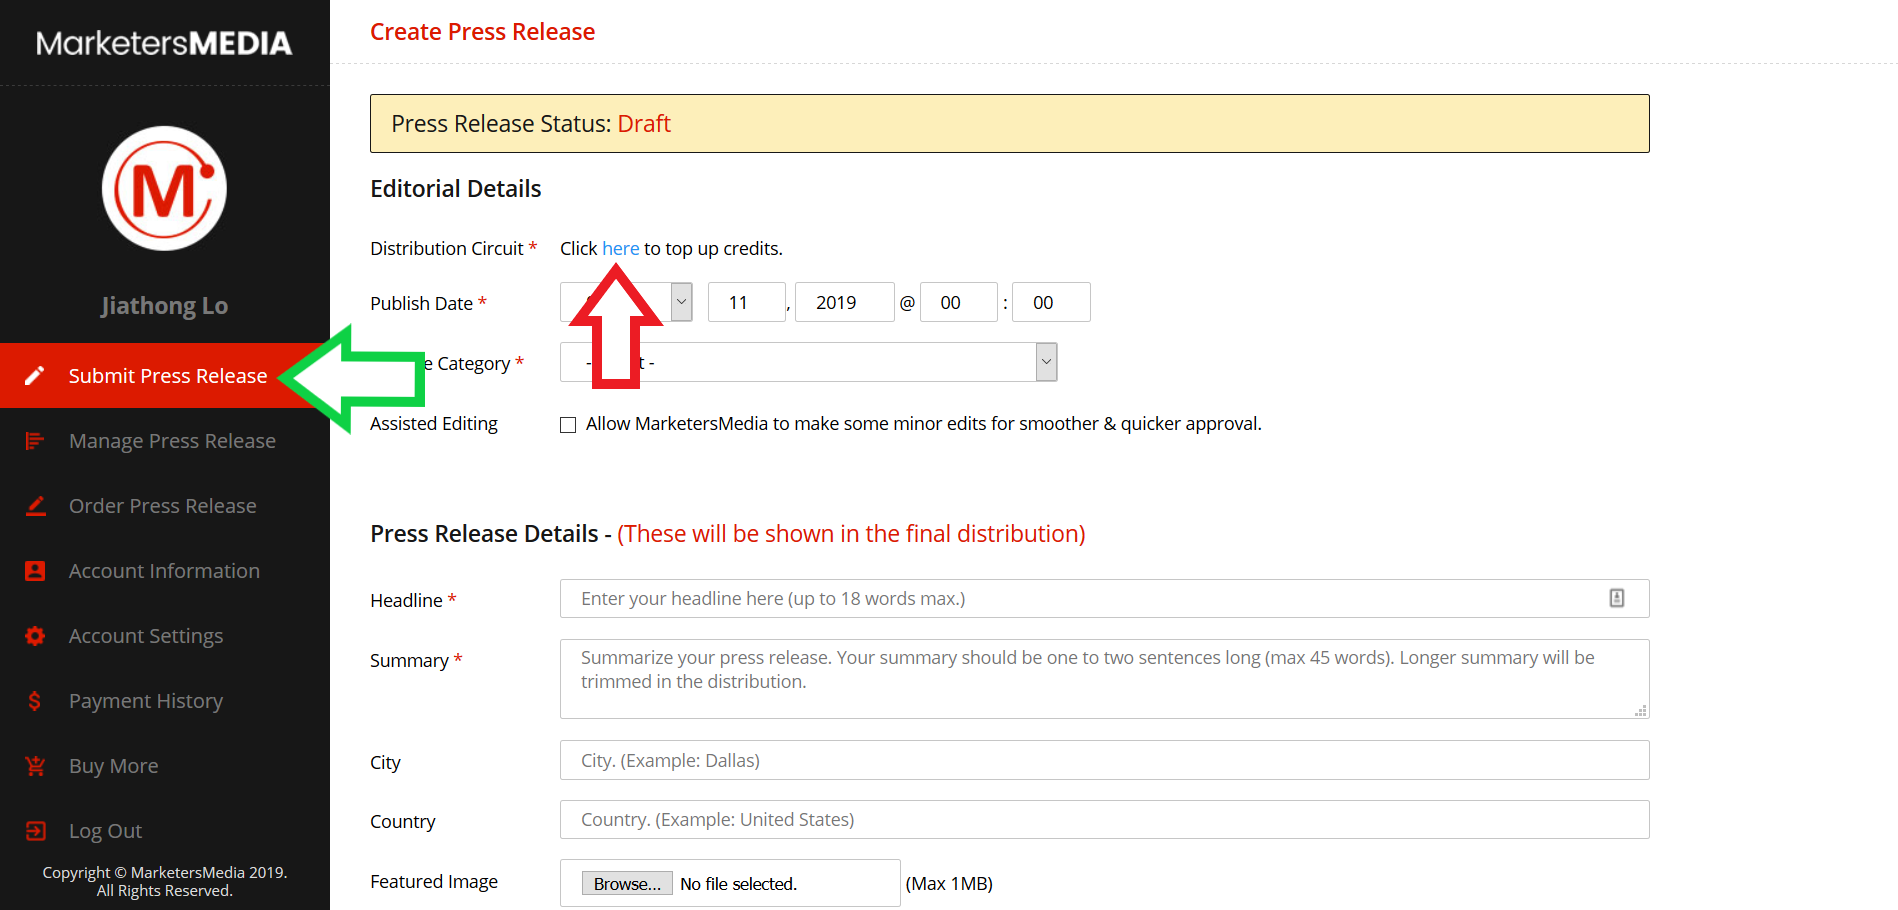Click the Create Press Release heading
This screenshot has width=1898, height=910.
tap(482, 32)
